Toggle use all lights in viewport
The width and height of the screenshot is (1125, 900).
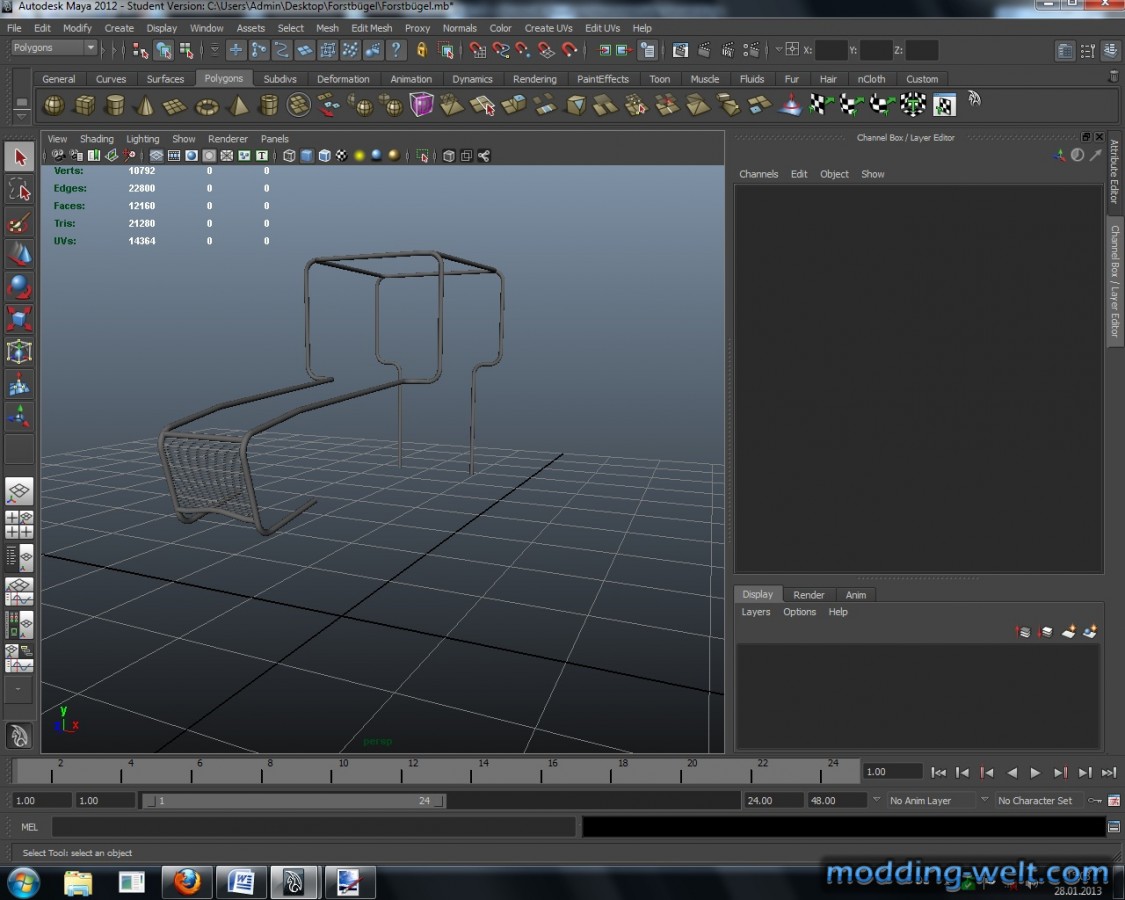point(359,156)
